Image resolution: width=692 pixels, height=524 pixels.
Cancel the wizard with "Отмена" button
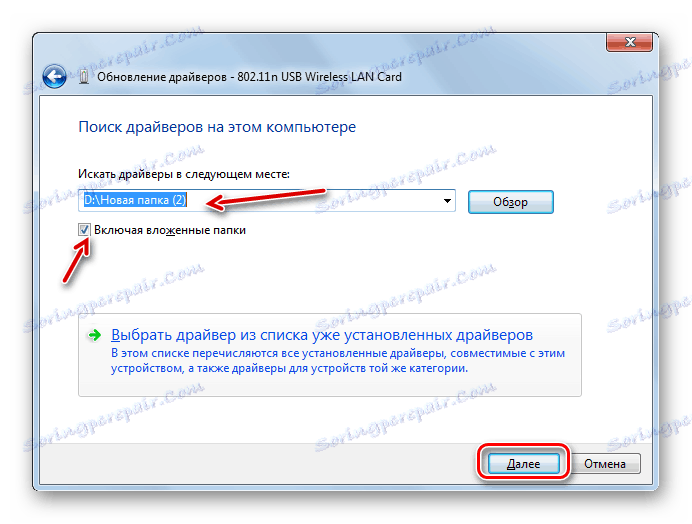tap(605, 464)
